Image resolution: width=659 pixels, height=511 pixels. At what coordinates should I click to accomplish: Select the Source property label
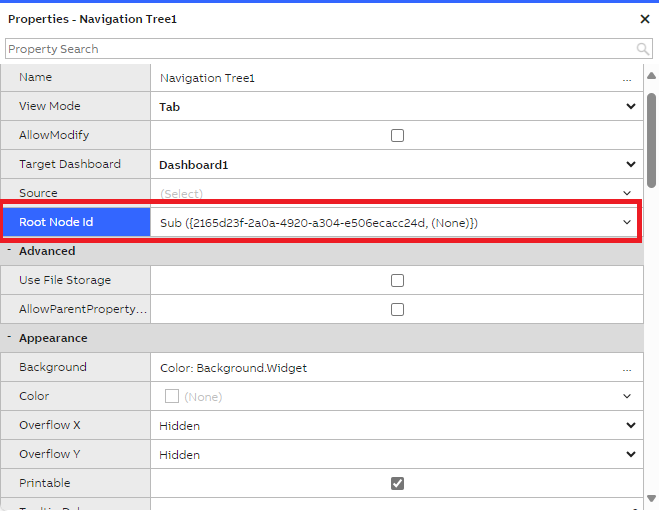38,193
